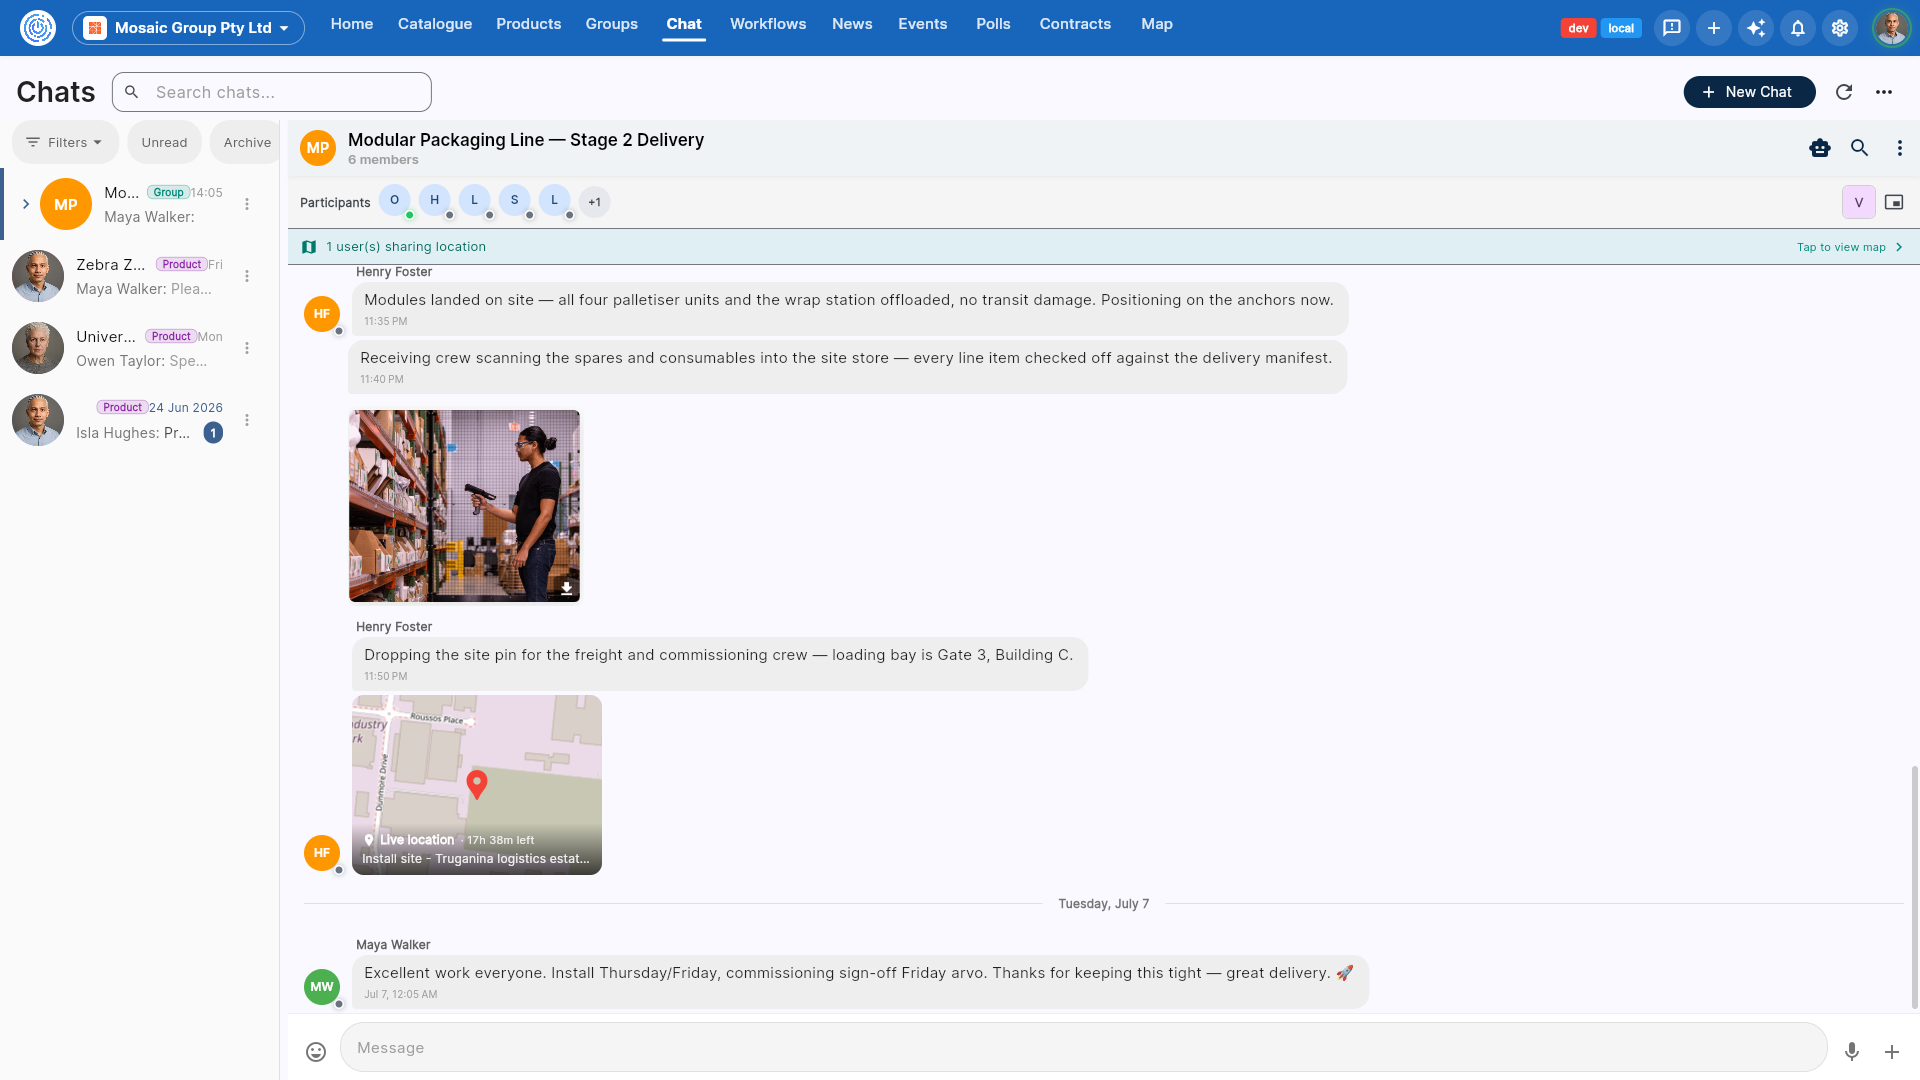The width and height of the screenshot is (1920, 1080).
Task: Open the conversation header kebab menu
Action: pyautogui.click(x=1900, y=148)
